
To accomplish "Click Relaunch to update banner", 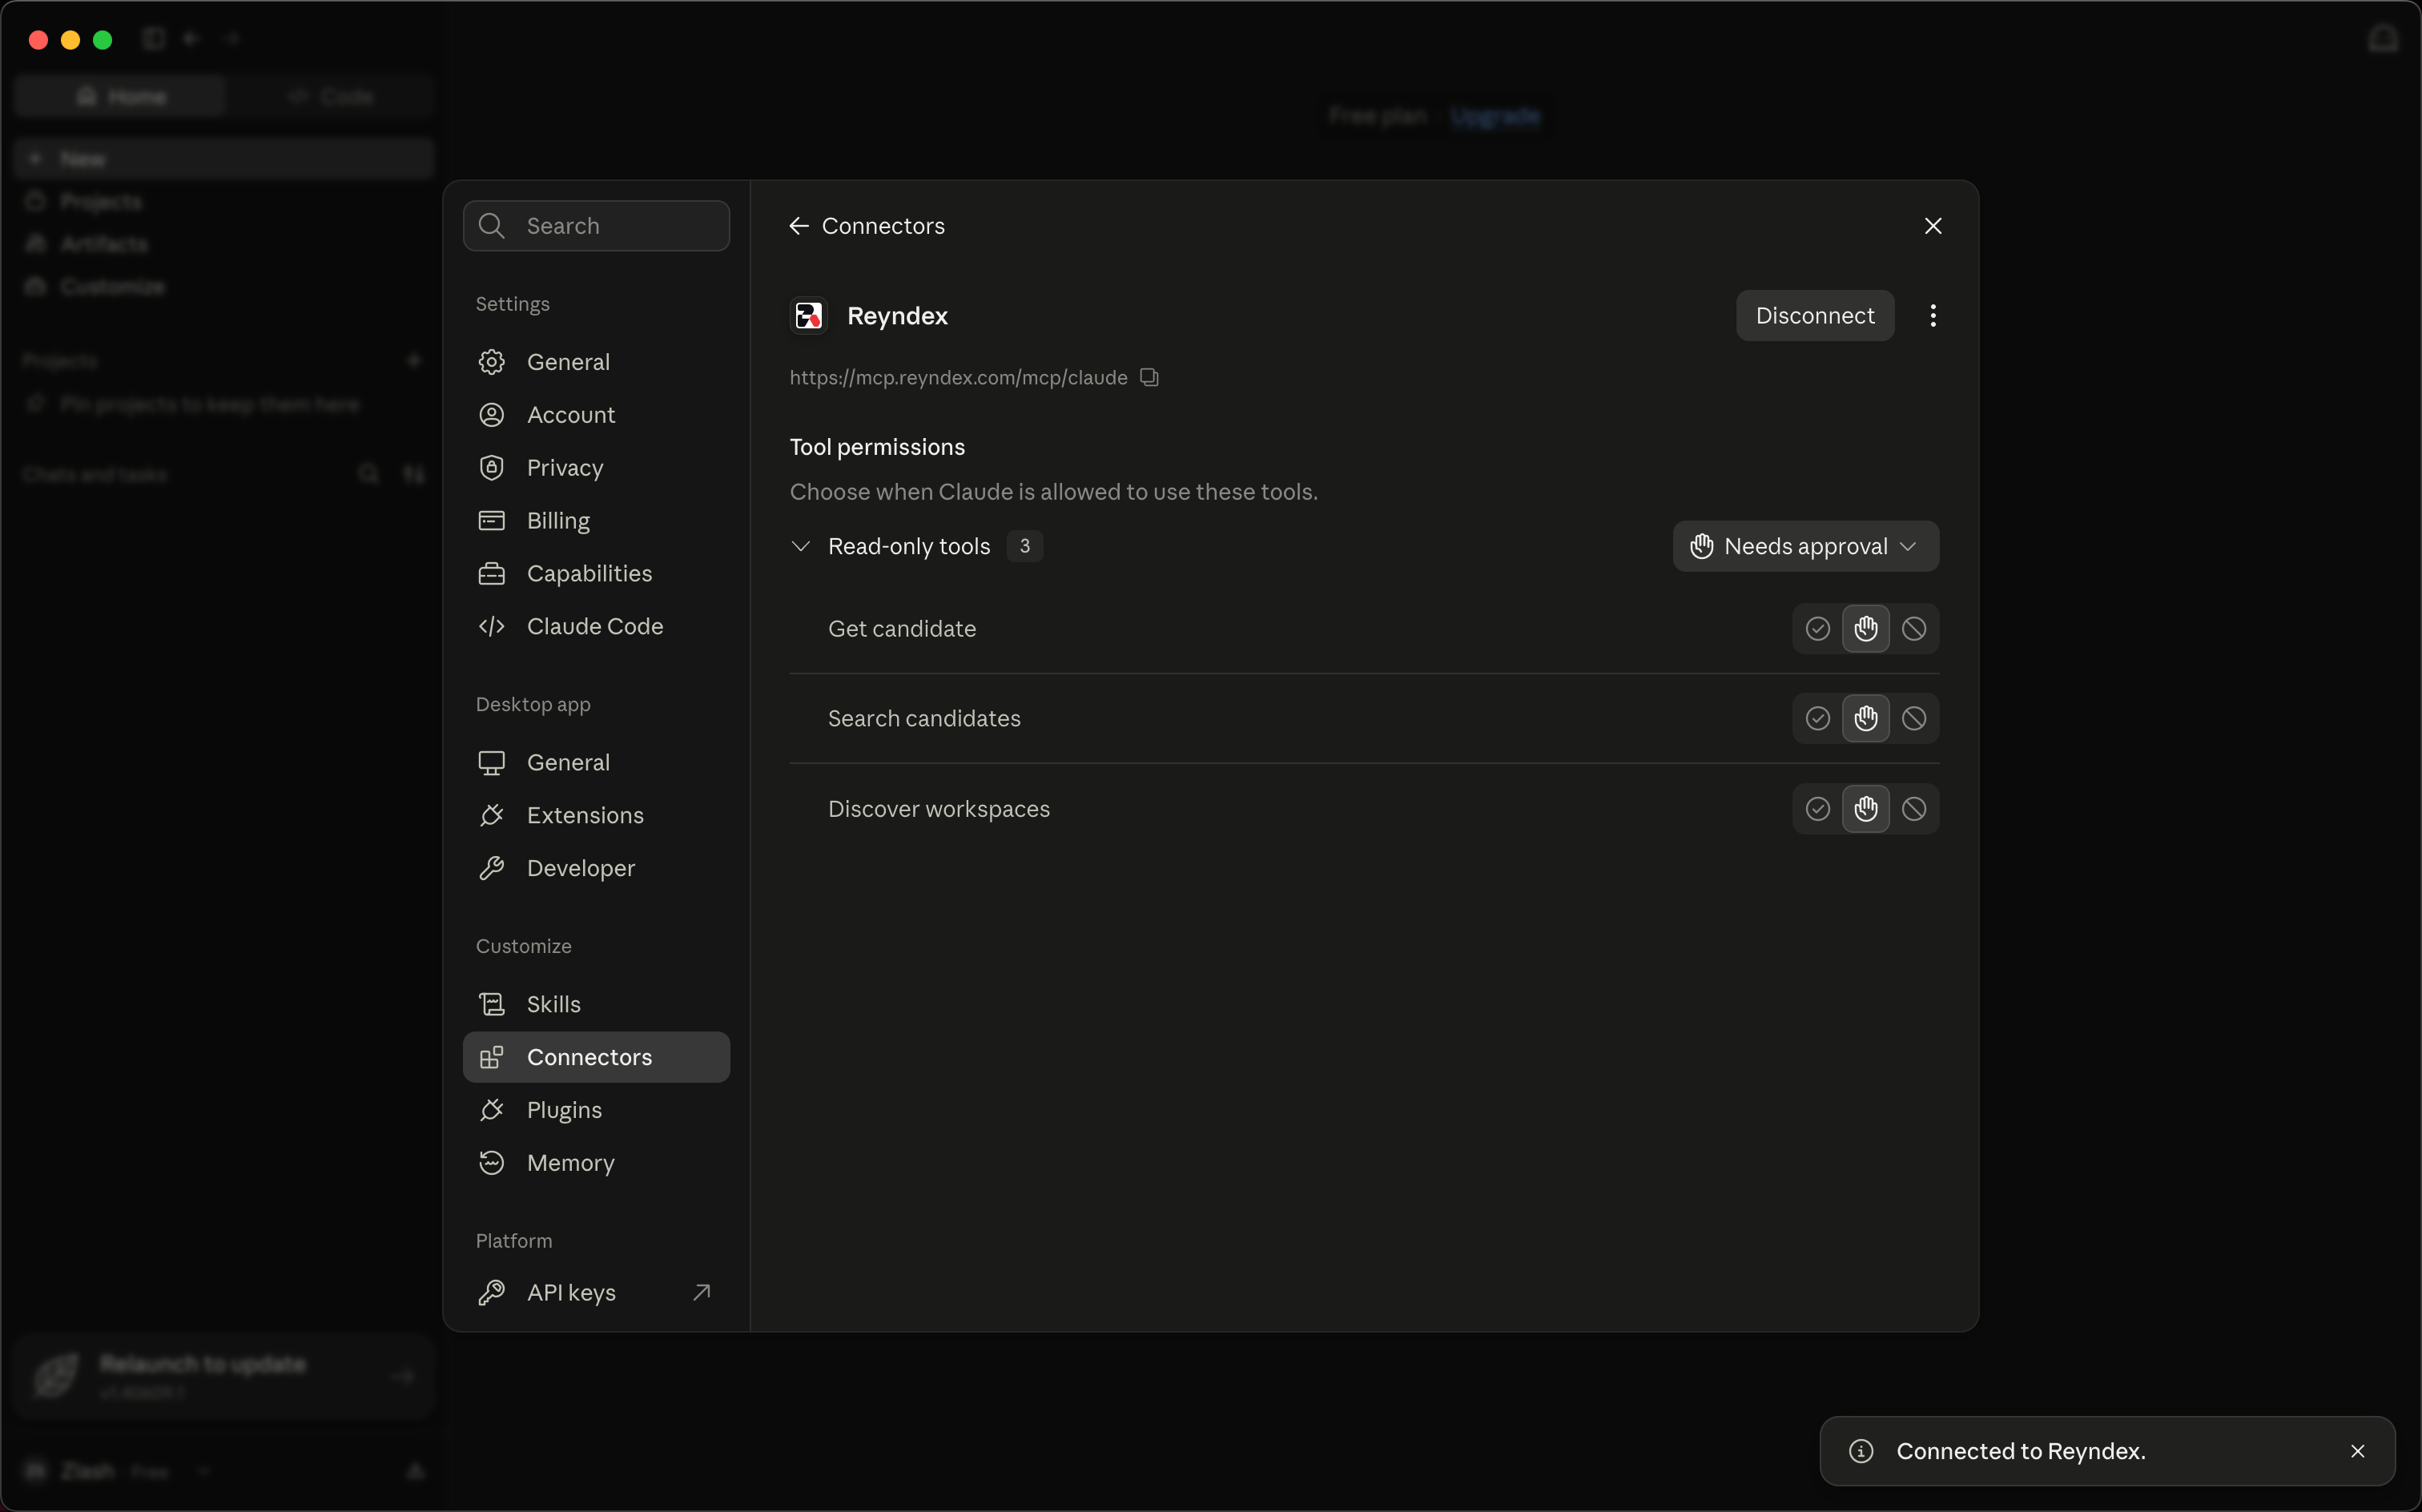I will click(x=225, y=1376).
